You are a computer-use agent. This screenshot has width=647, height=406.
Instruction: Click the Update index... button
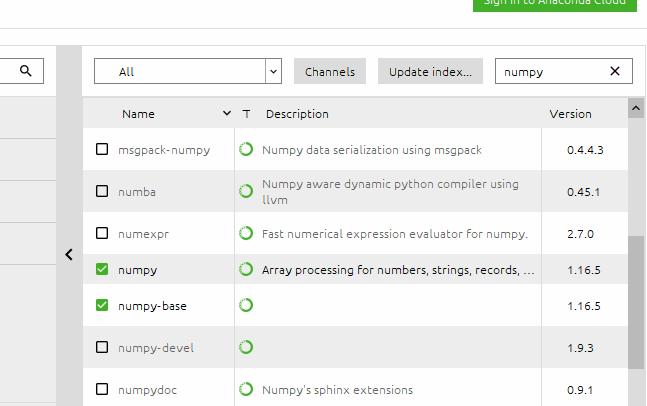click(x=430, y=71)
